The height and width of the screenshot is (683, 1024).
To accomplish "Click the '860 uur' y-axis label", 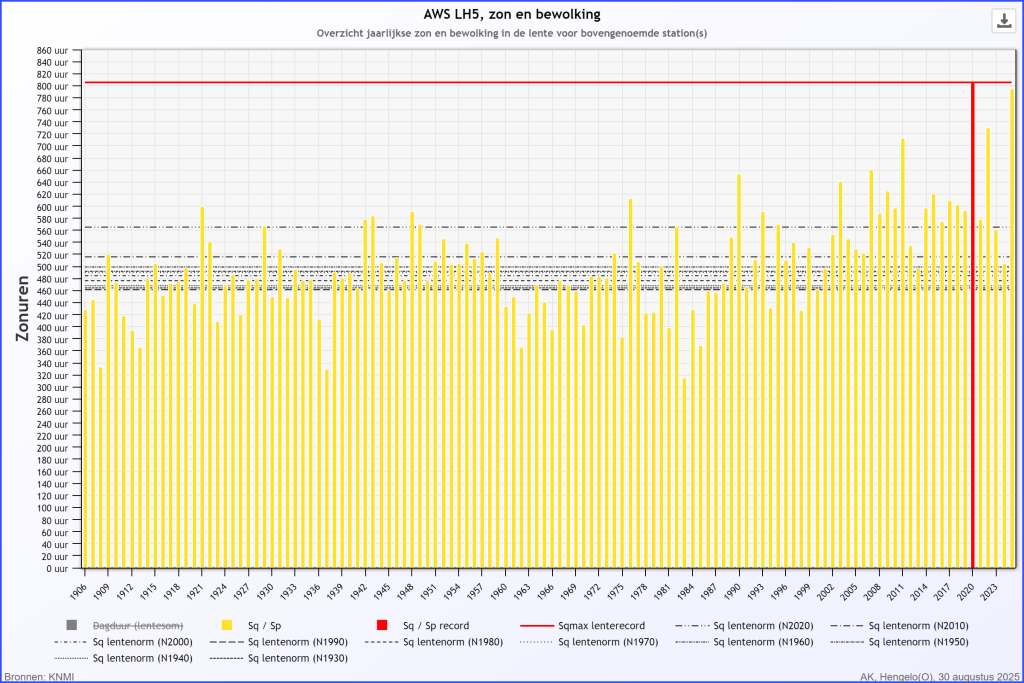I will tap(52, 50).
